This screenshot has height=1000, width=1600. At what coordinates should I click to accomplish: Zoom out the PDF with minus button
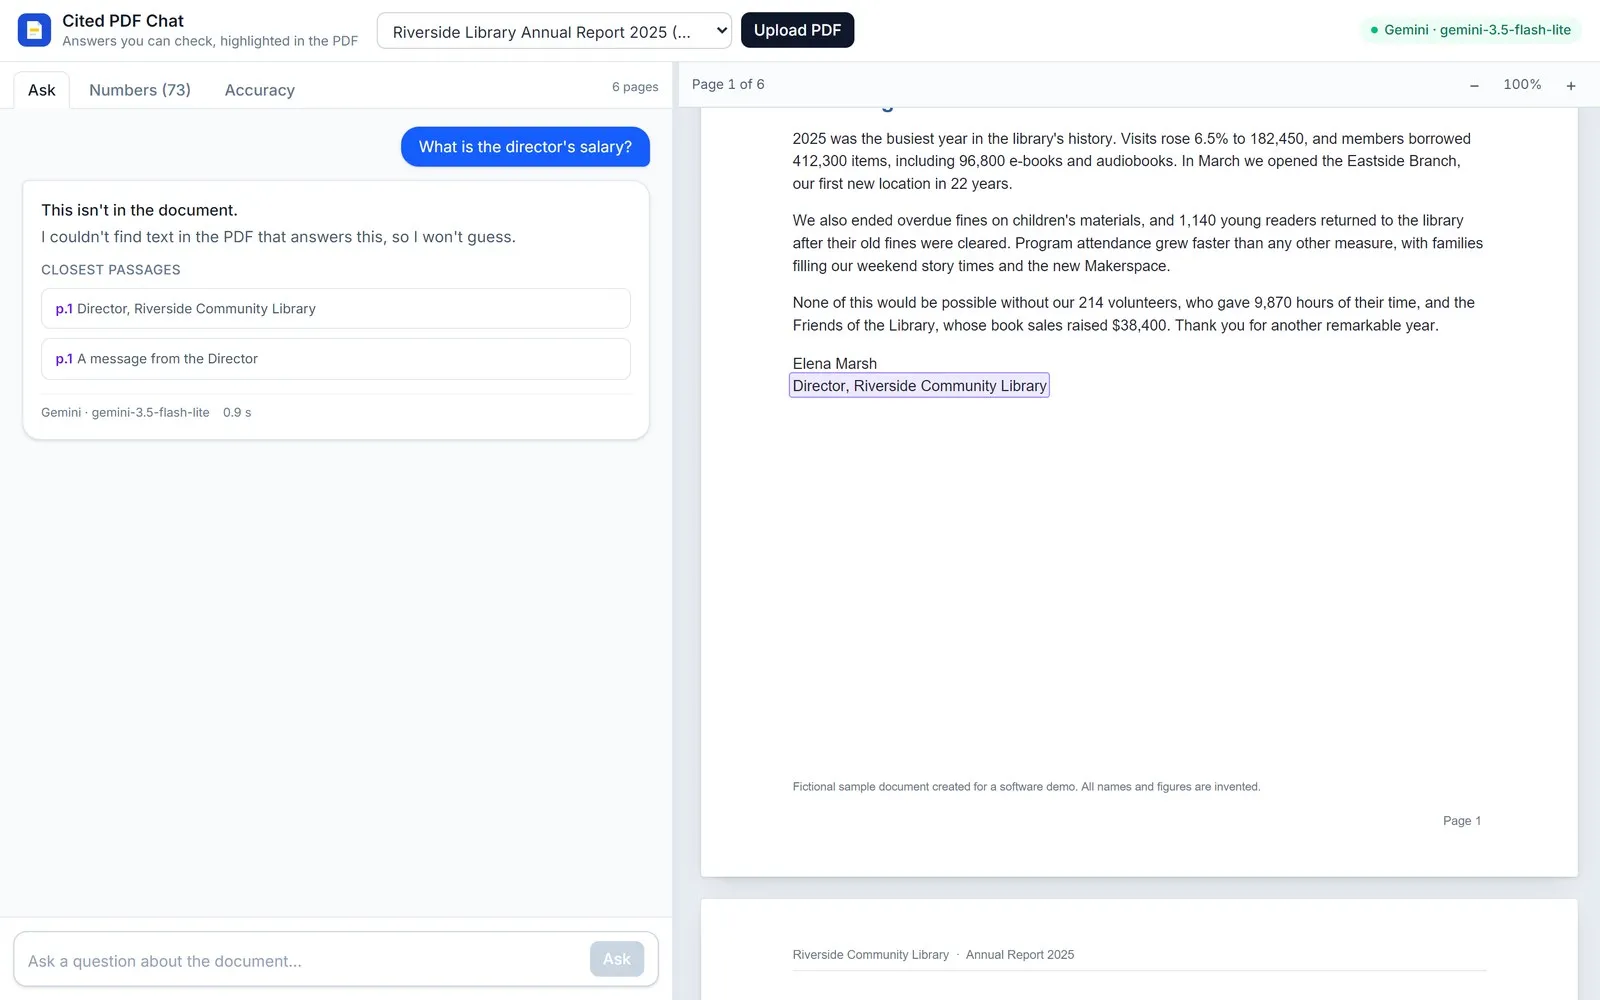[x=1474, y=85]
